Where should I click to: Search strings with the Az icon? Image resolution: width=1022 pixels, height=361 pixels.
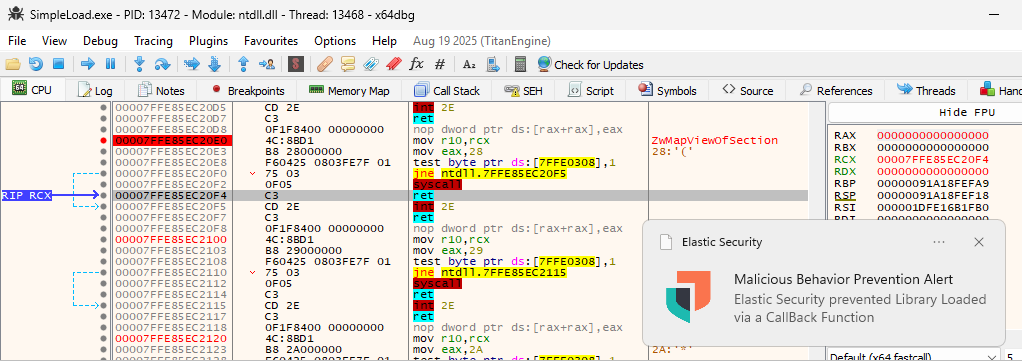click(x=469, y=65)
